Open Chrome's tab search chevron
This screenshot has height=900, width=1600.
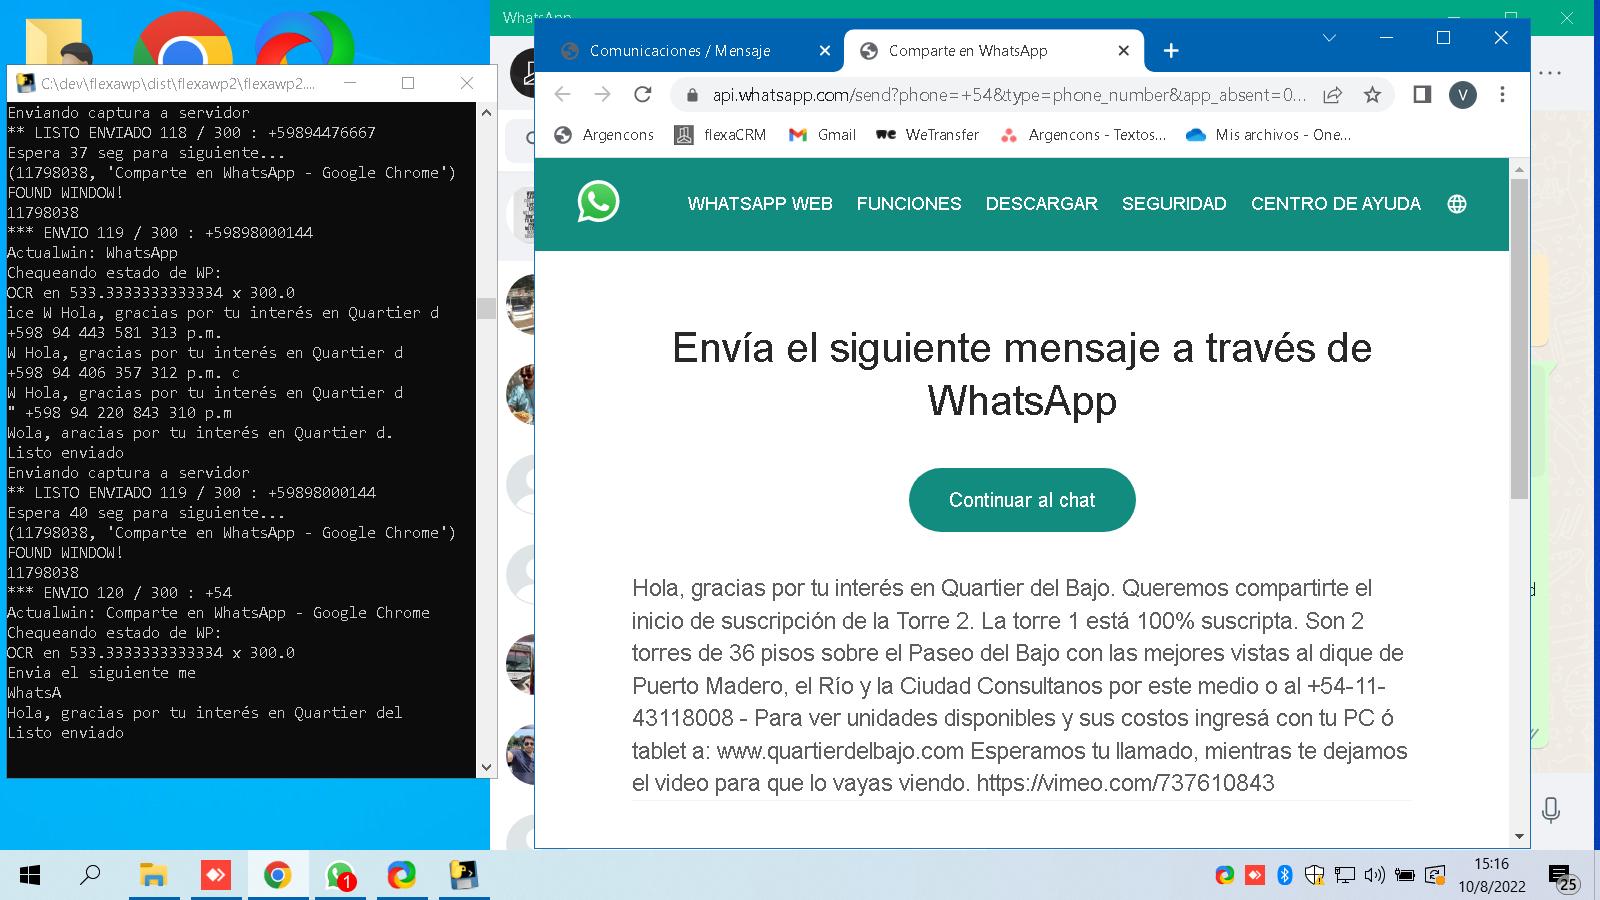pyautogui.click(x=1329, y=38)
